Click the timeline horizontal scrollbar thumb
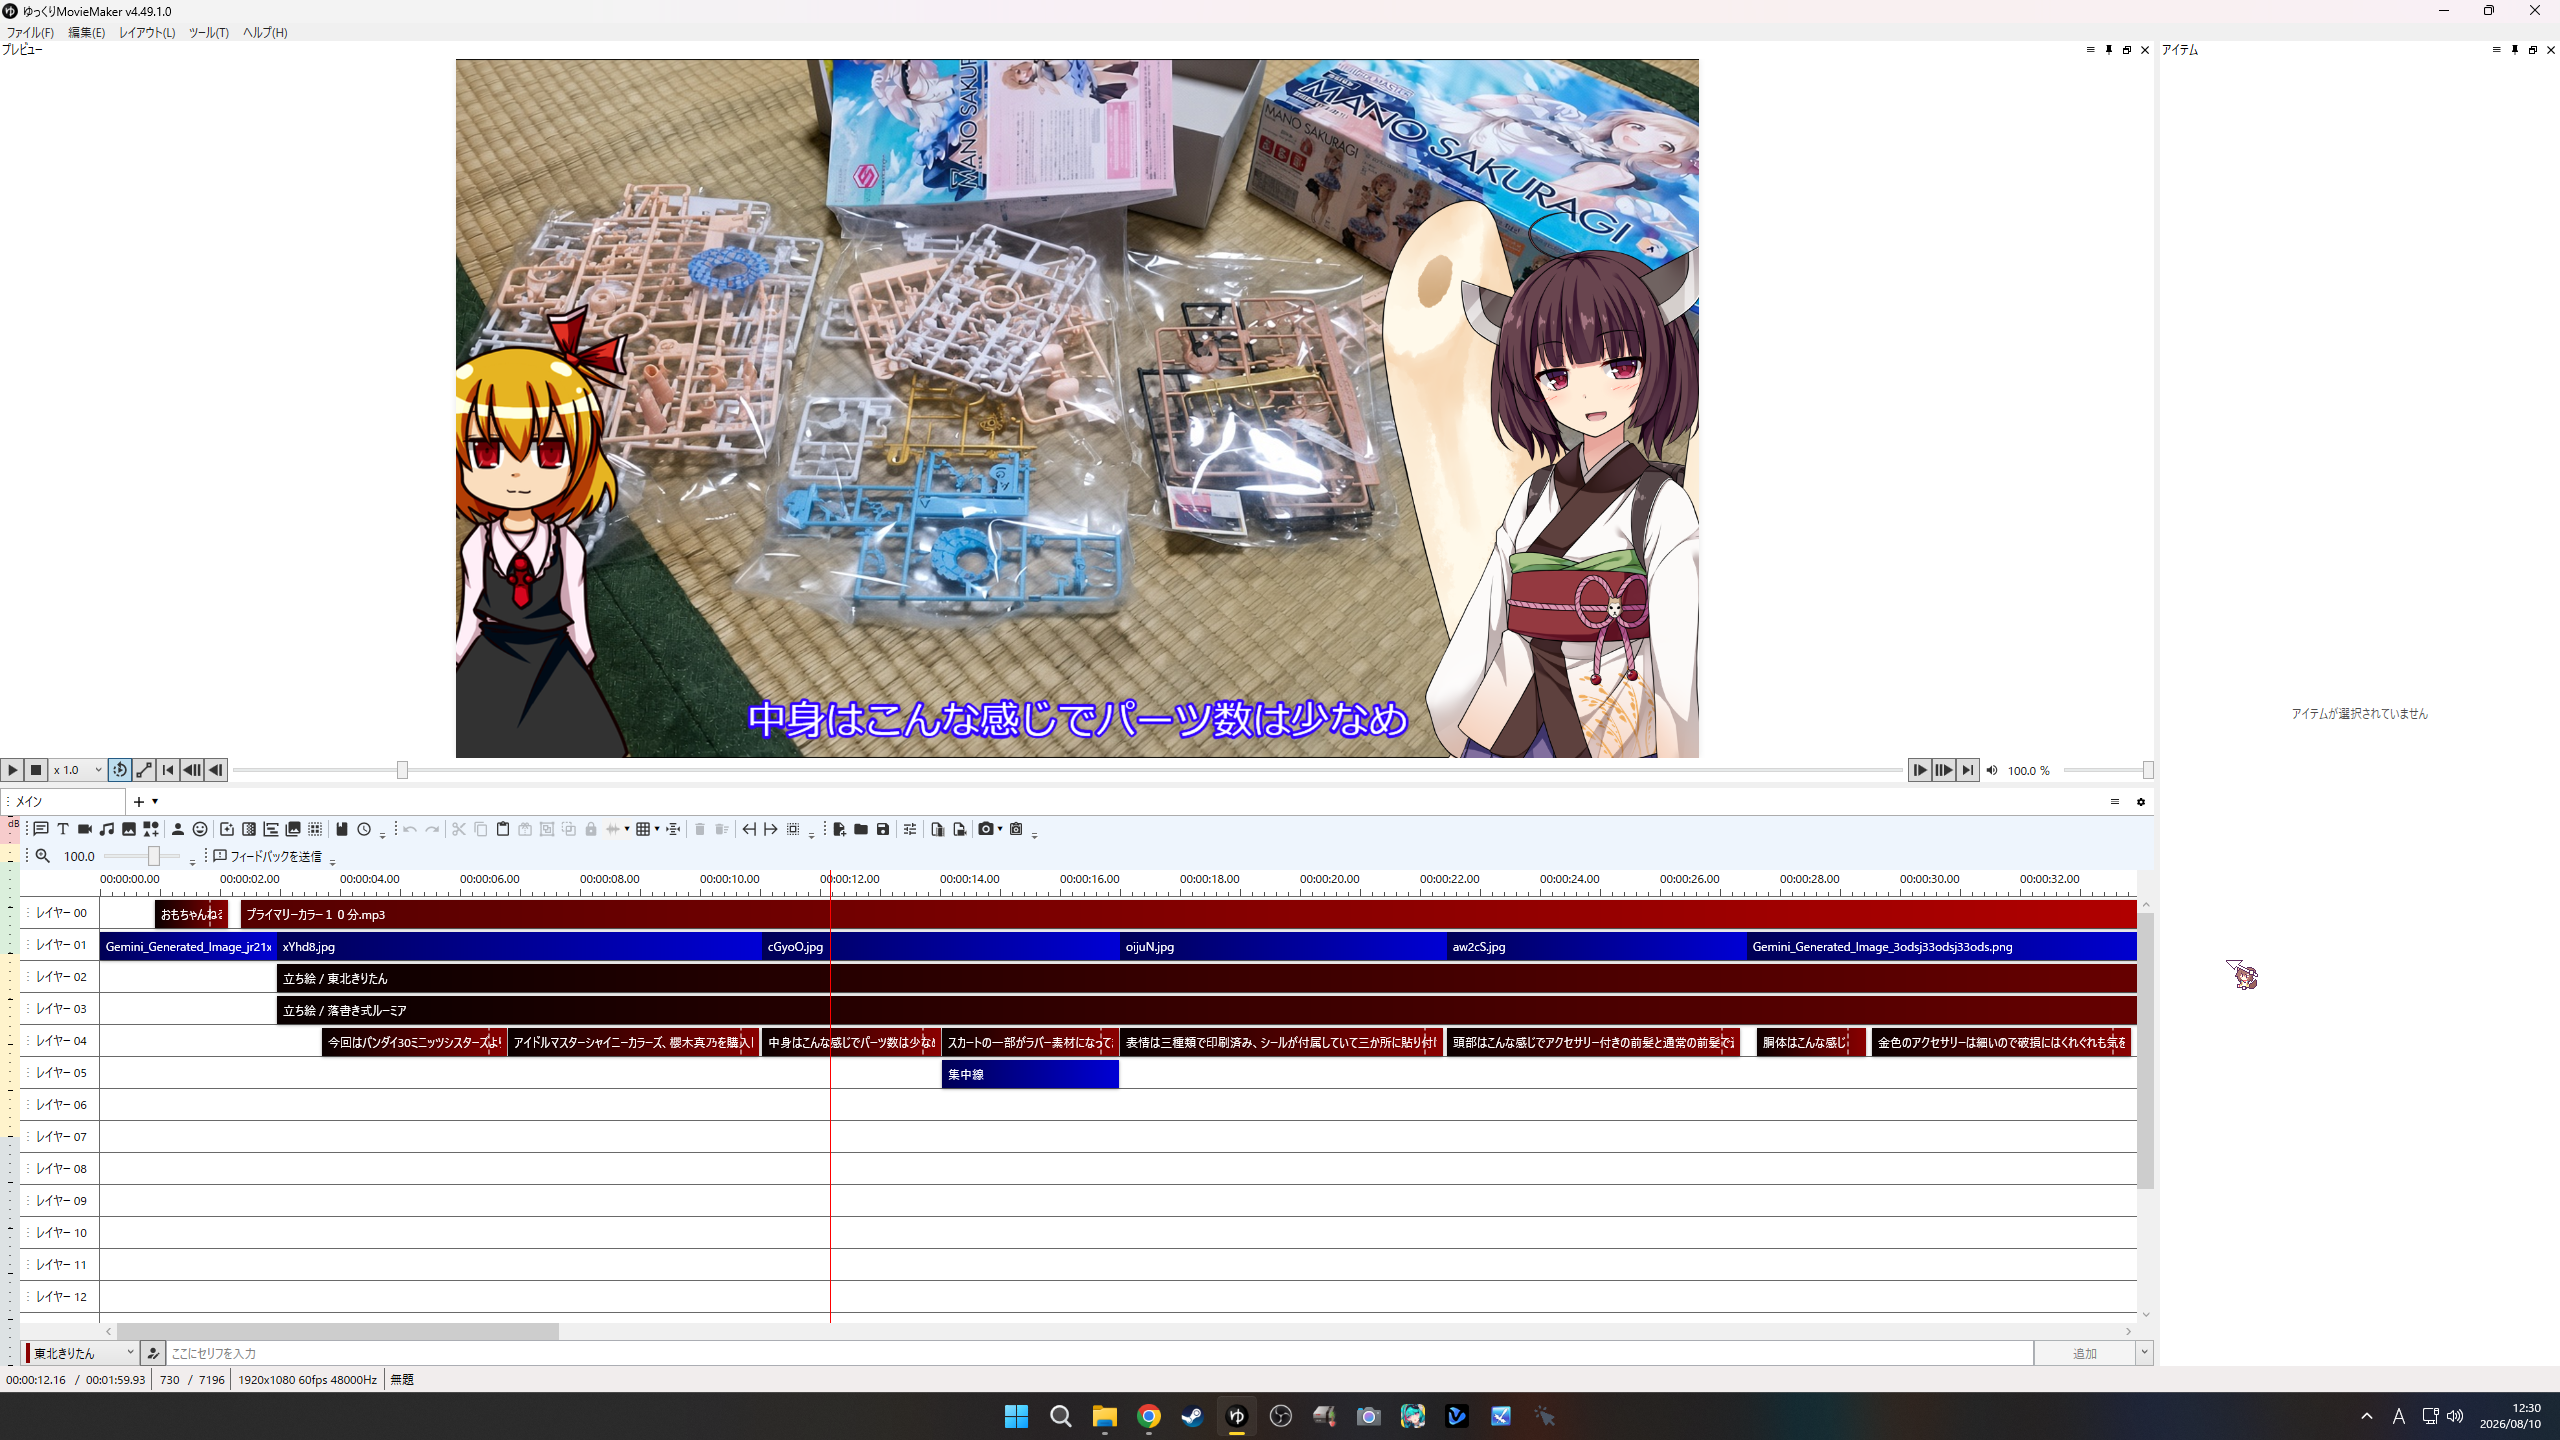The image size is (2560, 1440). pyautogui.click(x=338, y=1331)
